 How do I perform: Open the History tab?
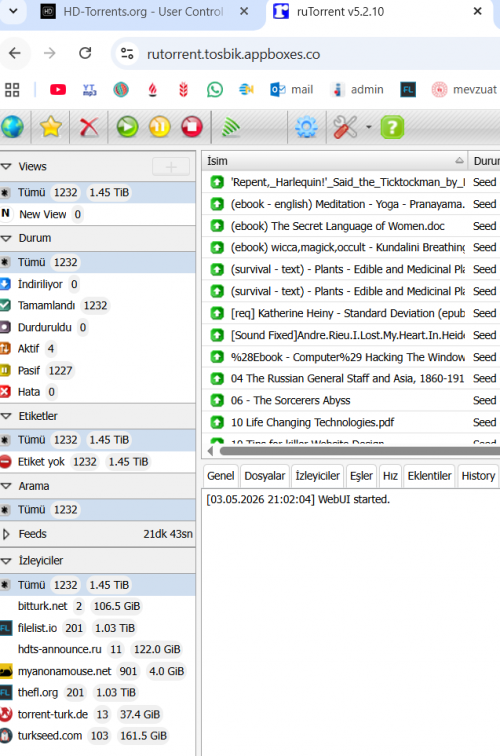point(478,476)
